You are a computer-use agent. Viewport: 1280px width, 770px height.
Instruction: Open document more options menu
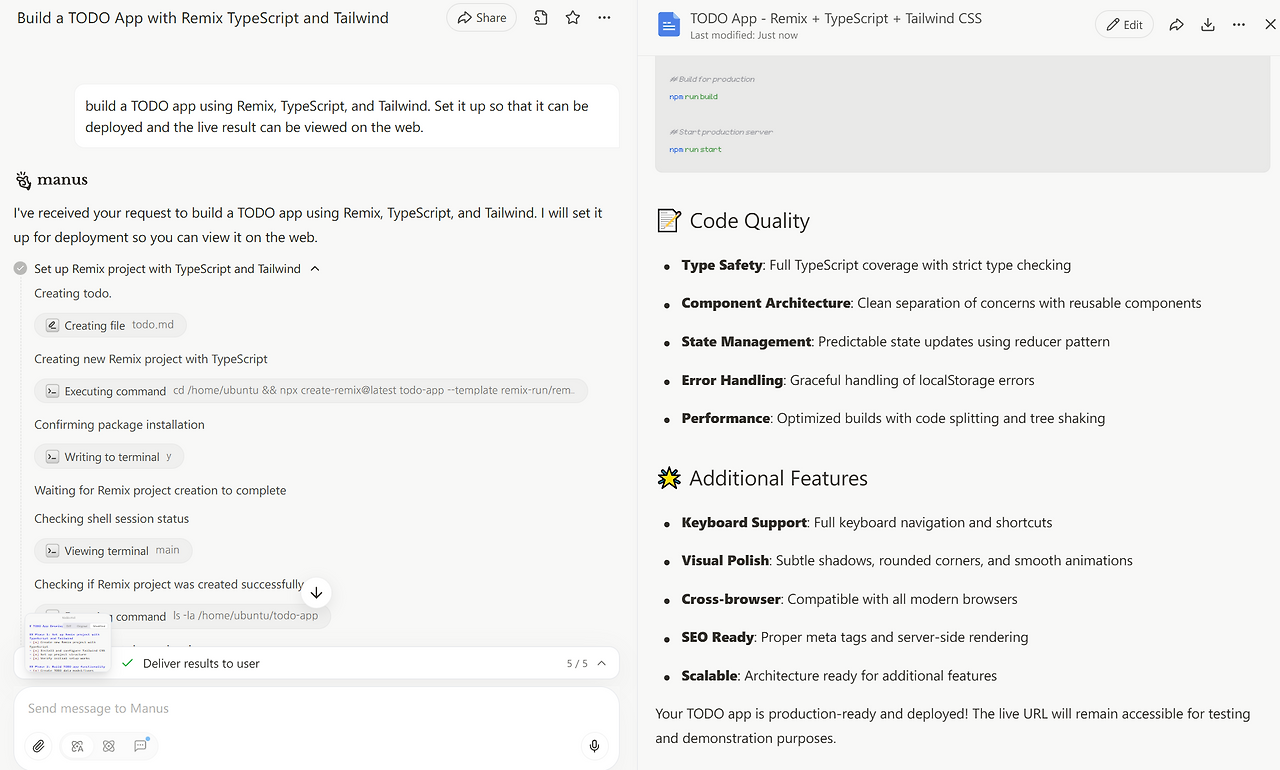[x=1239, y=25]
